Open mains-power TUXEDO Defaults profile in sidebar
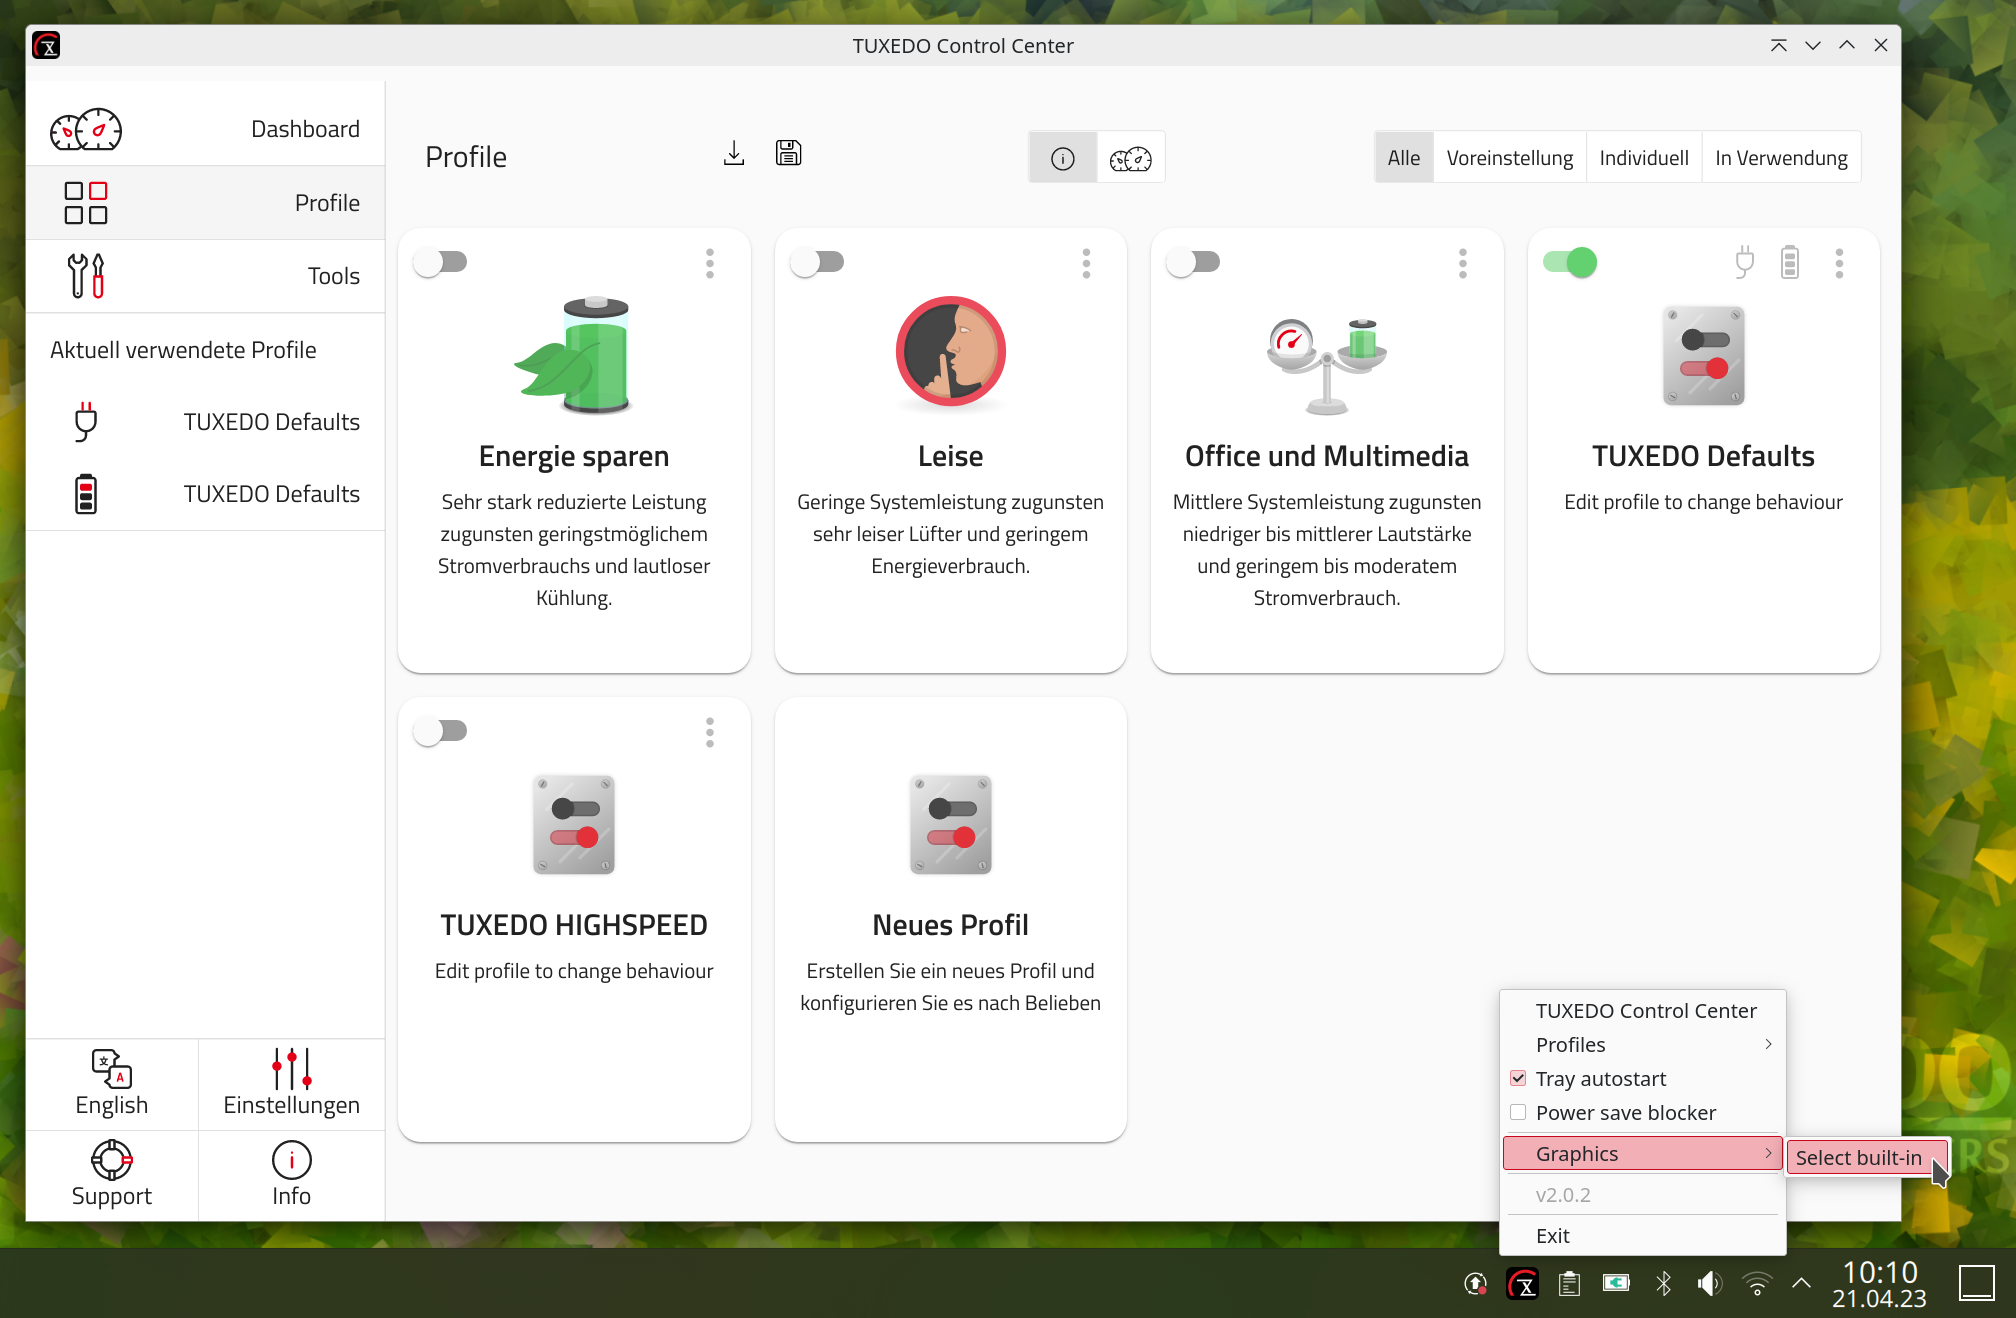 tap(206, 422)
